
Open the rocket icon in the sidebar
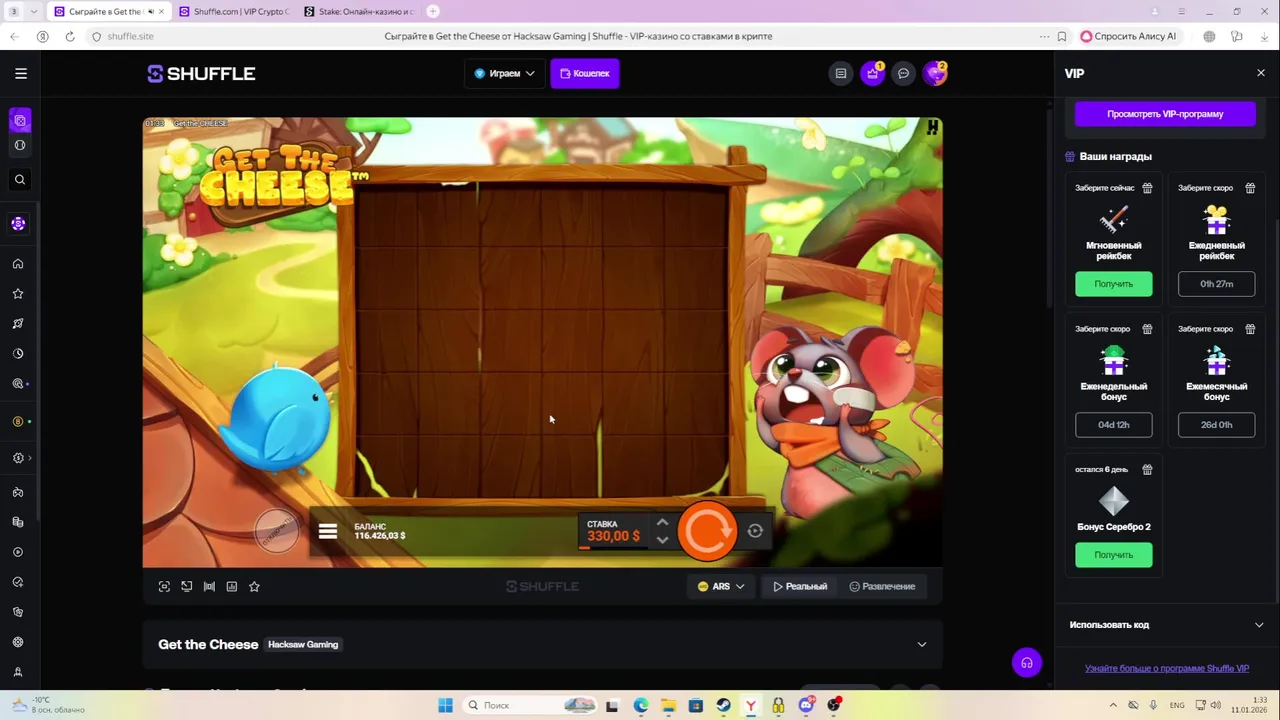pyautogui.click(x=18, y=324)
